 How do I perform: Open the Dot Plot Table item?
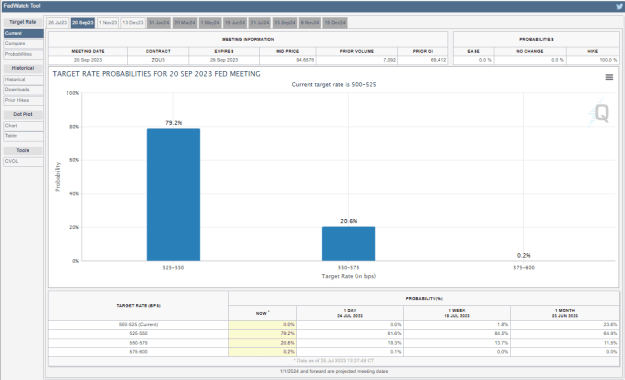pyautogui.click(x=24, y=136)
